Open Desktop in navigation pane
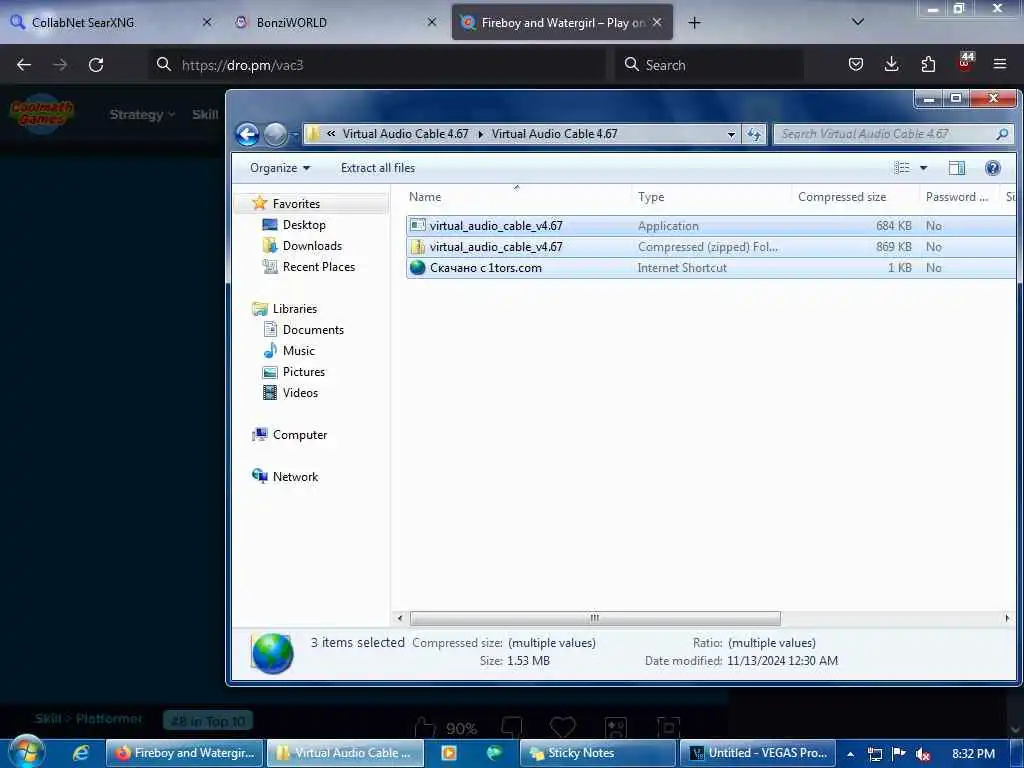1024x768 pixels. pos(304,225)
